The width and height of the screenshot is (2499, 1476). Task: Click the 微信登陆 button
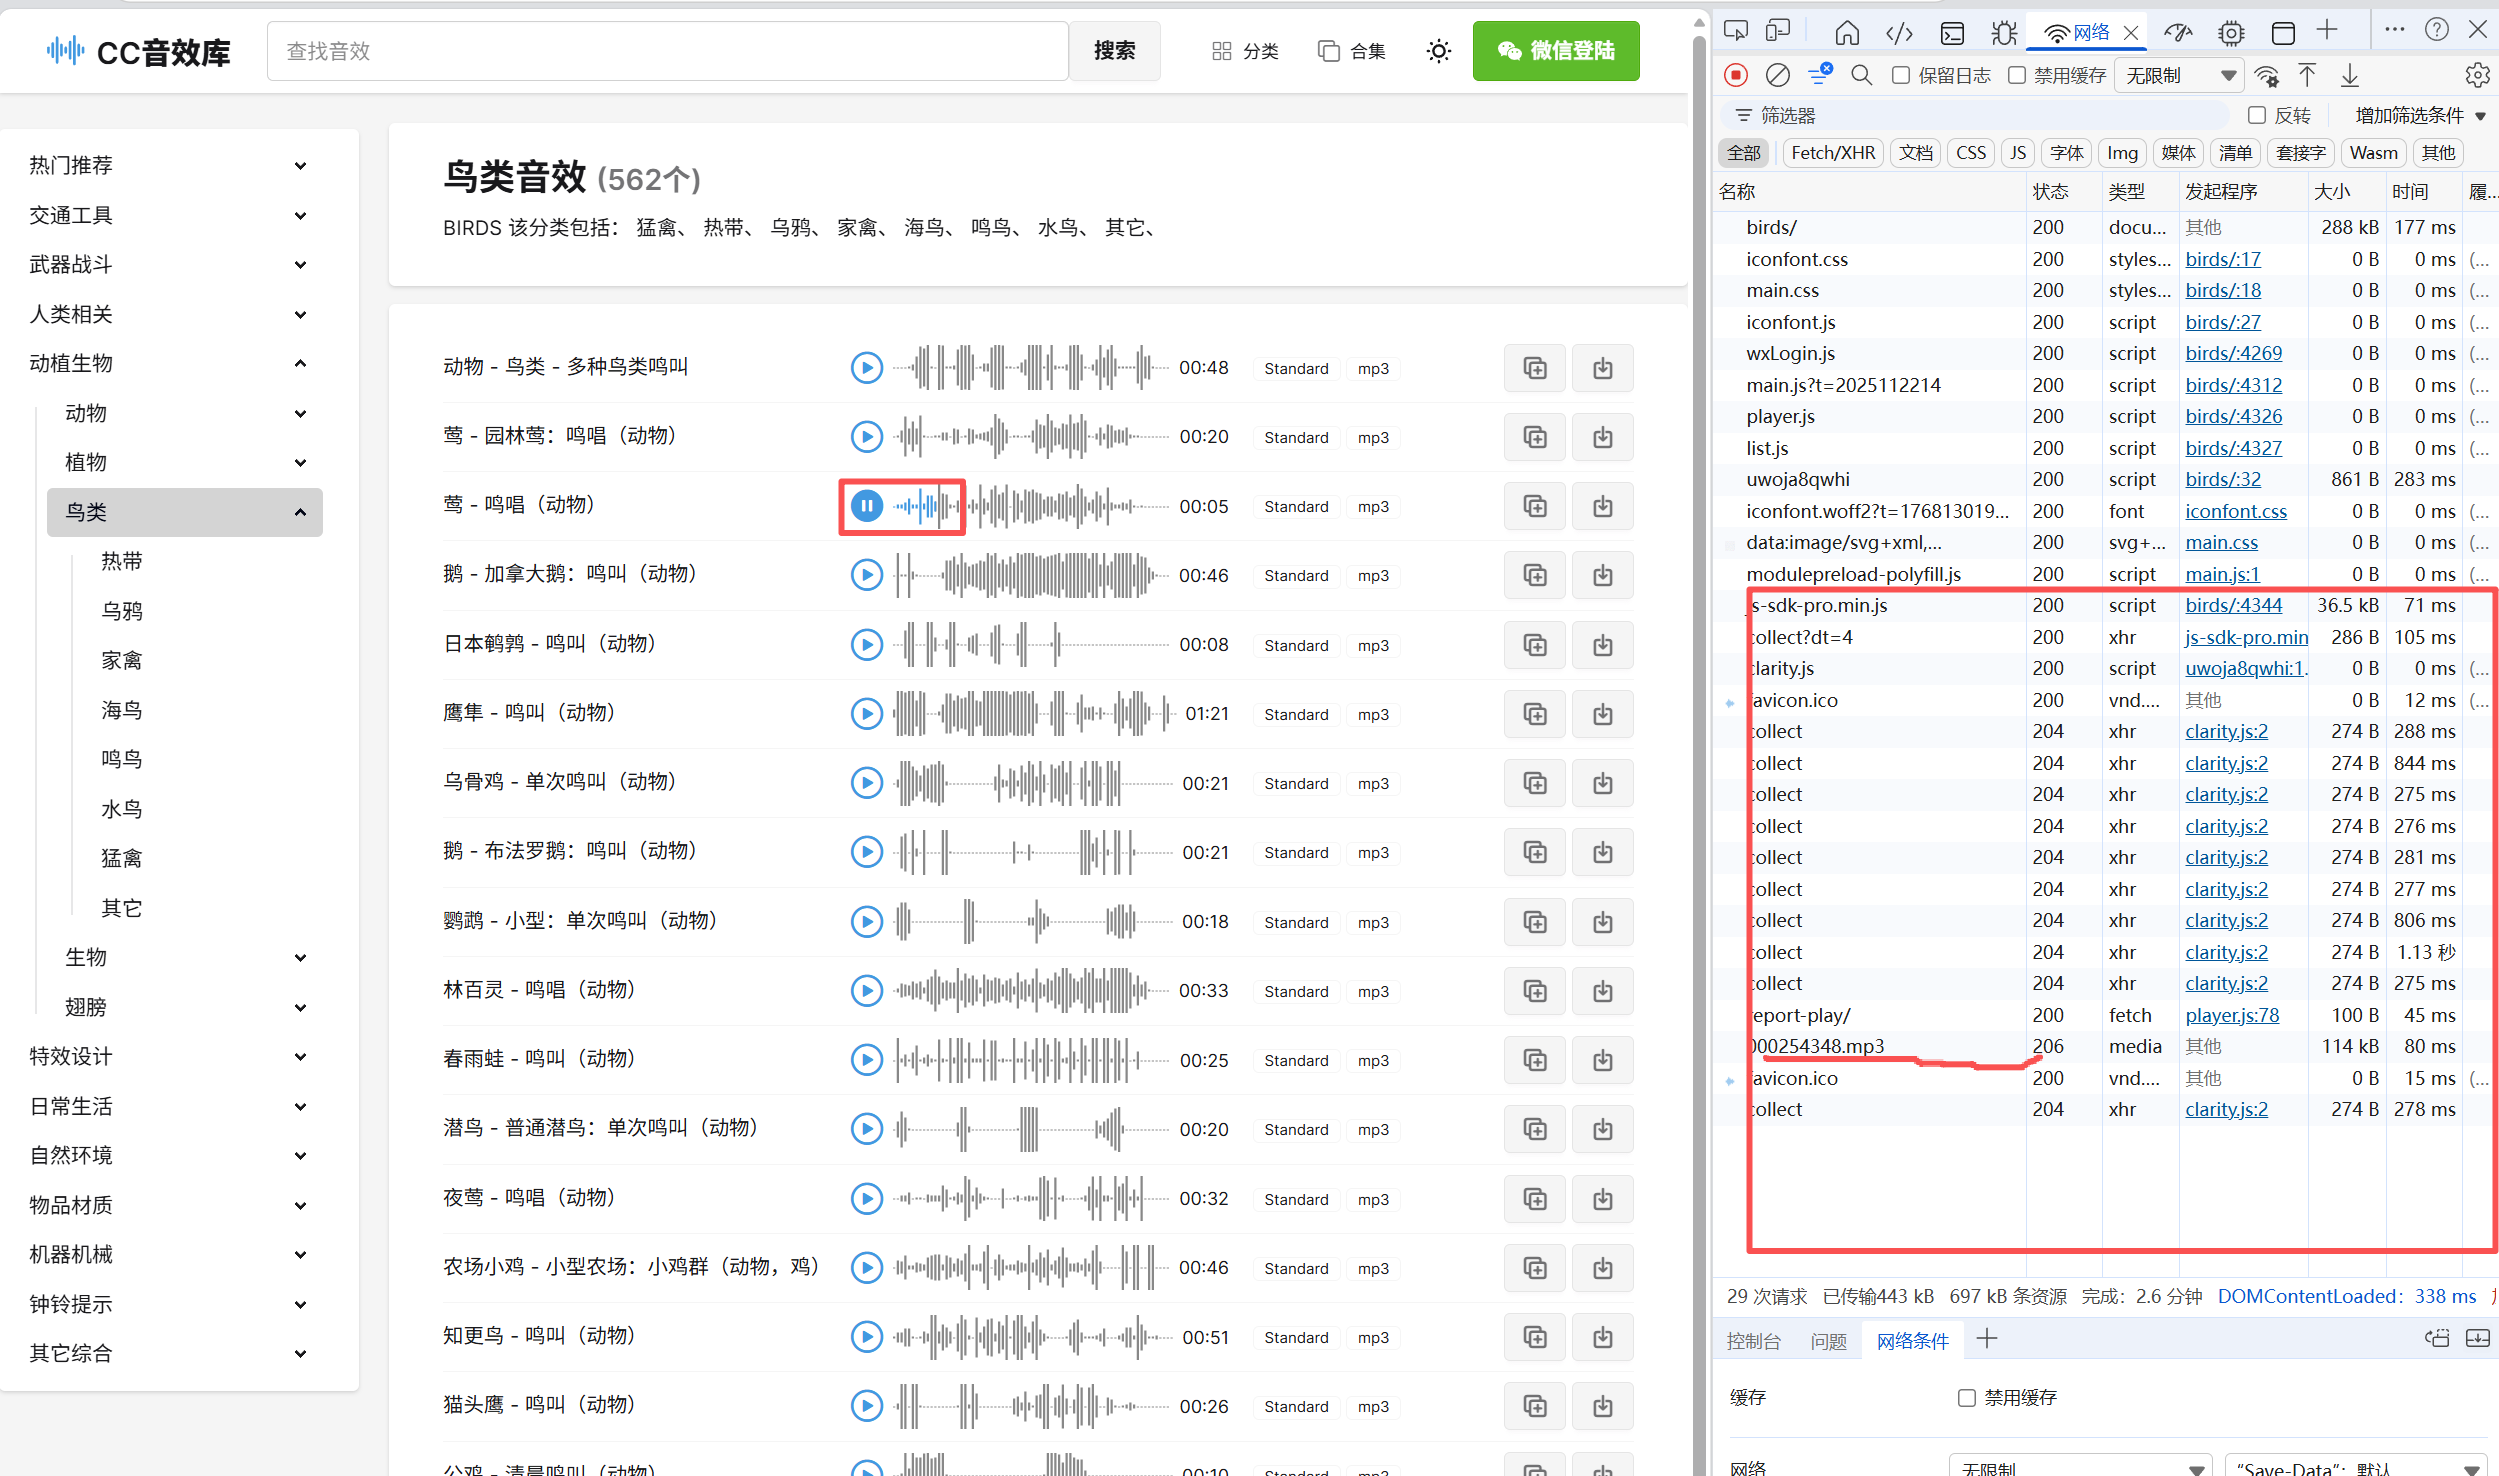1555,51
